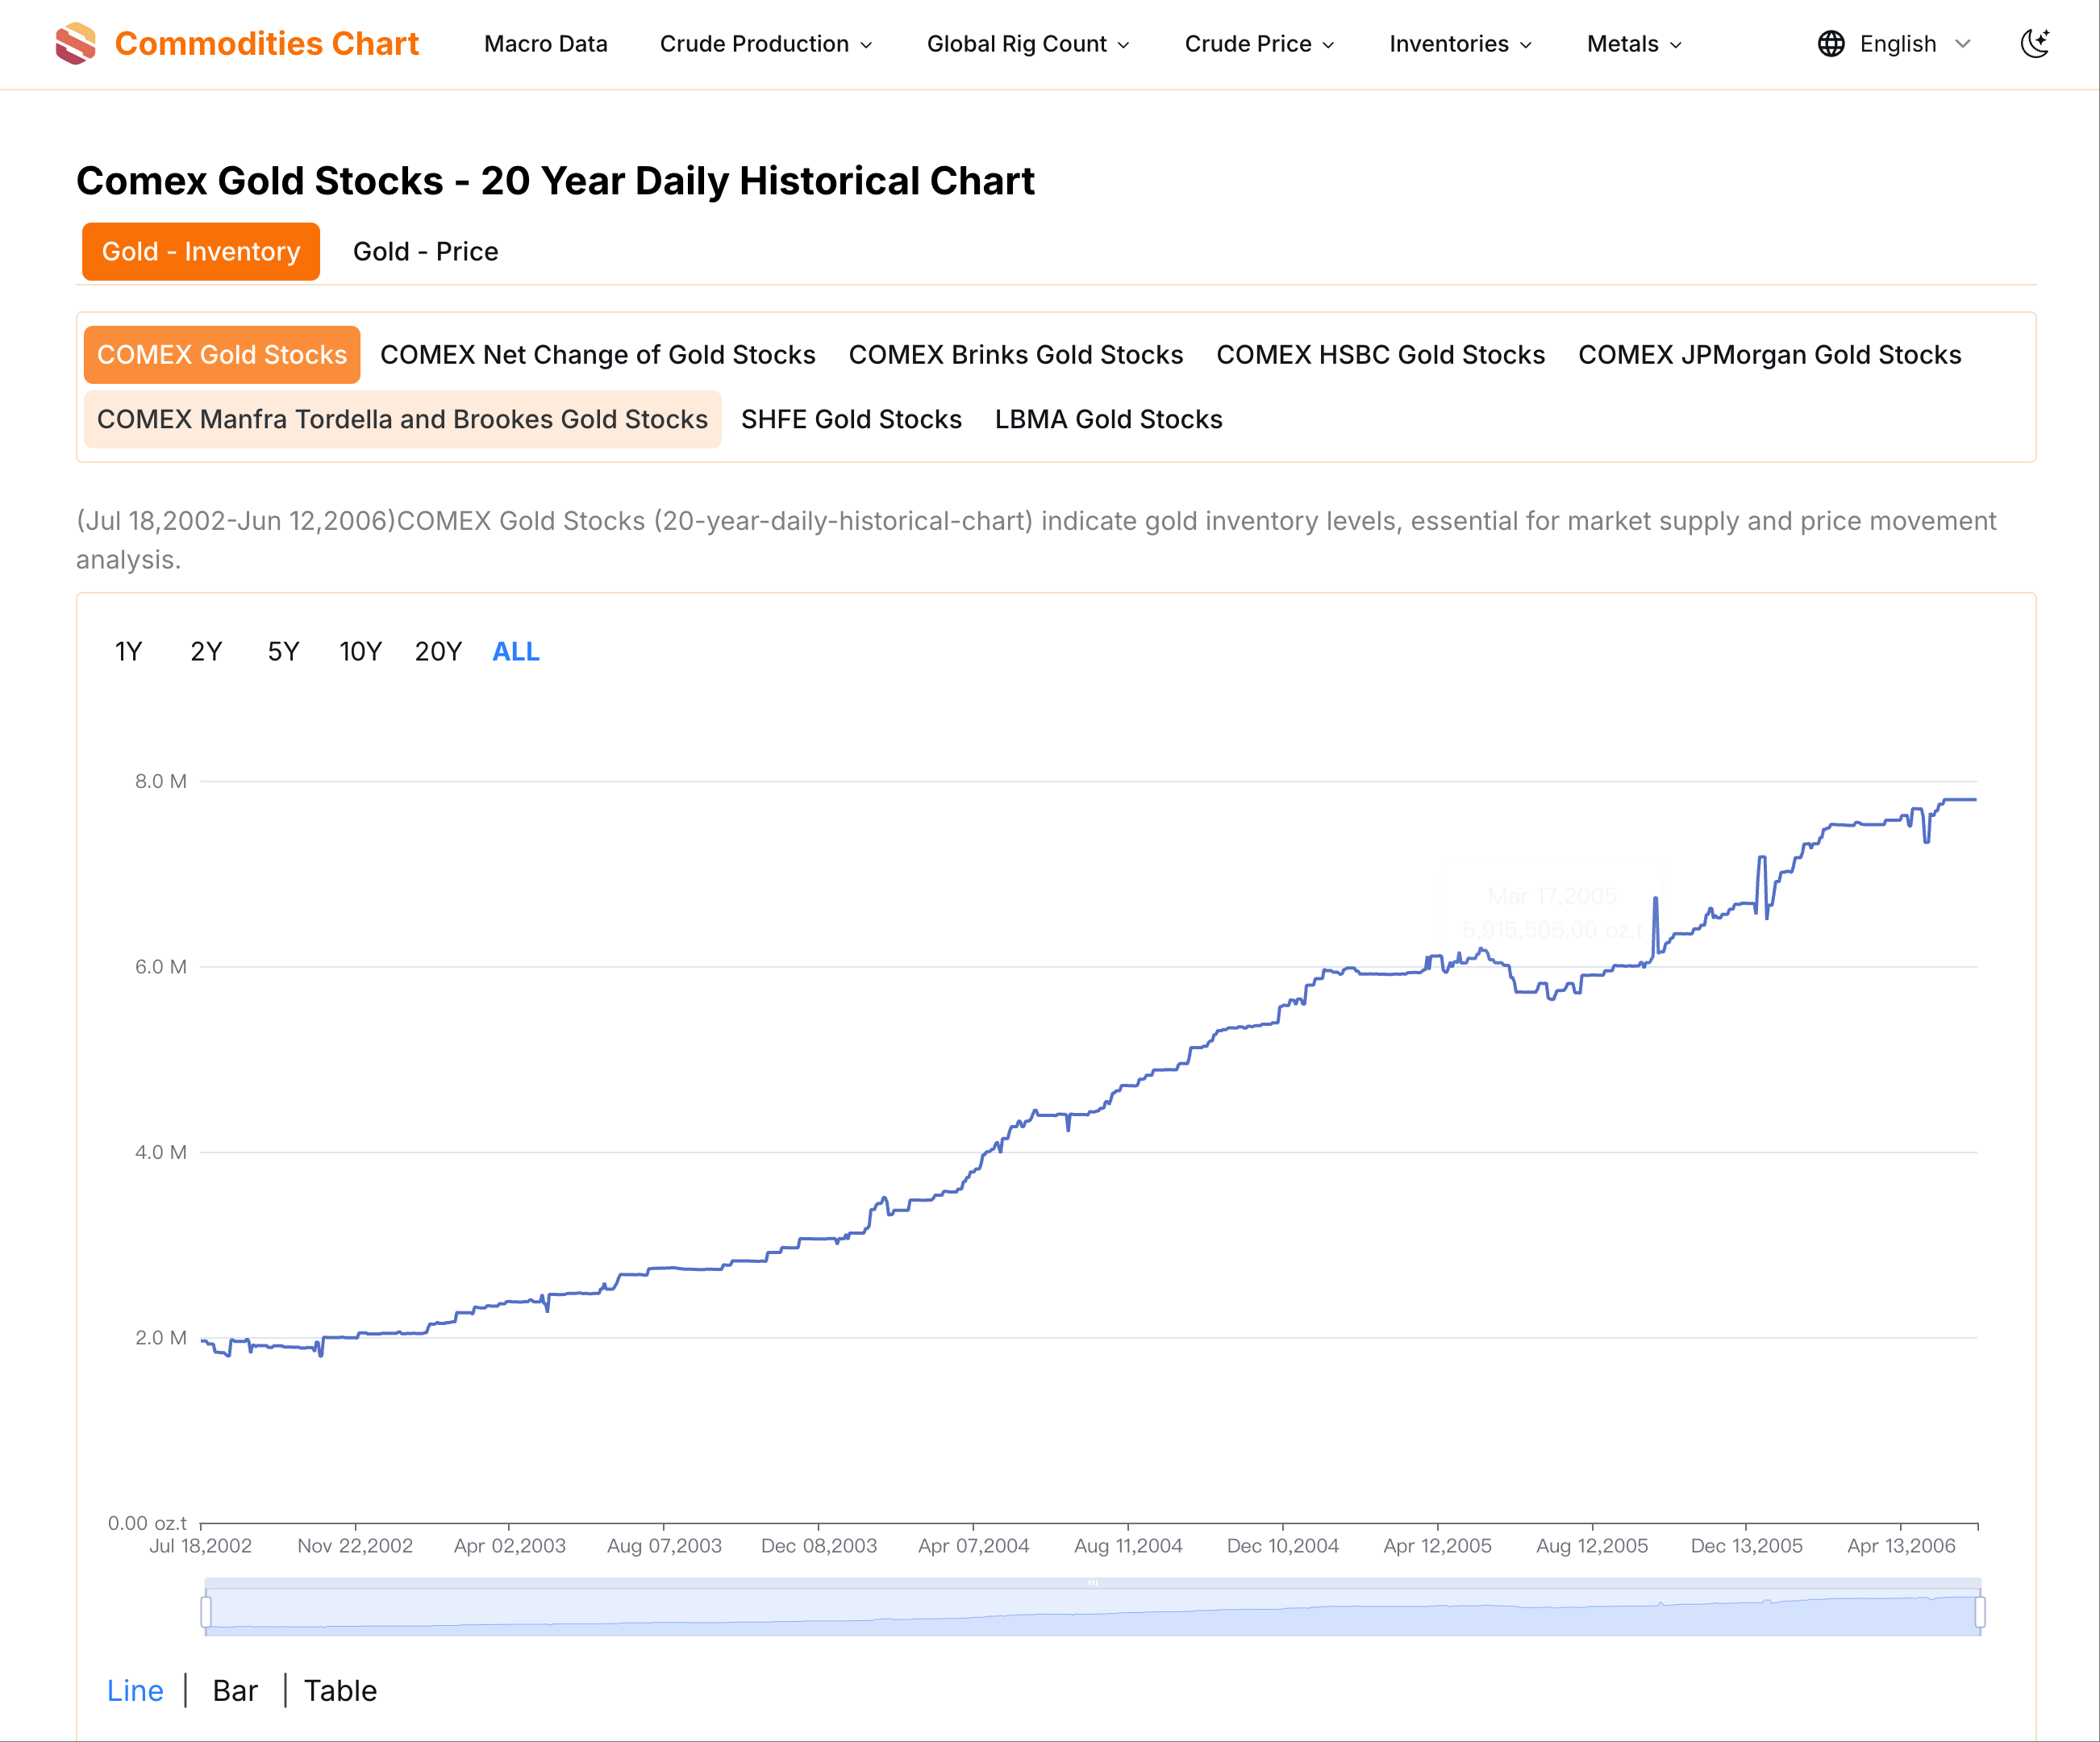Switch to the Gold - Price tab
The height and width of the screenshot is (1742, 2100).
point(425,251)
